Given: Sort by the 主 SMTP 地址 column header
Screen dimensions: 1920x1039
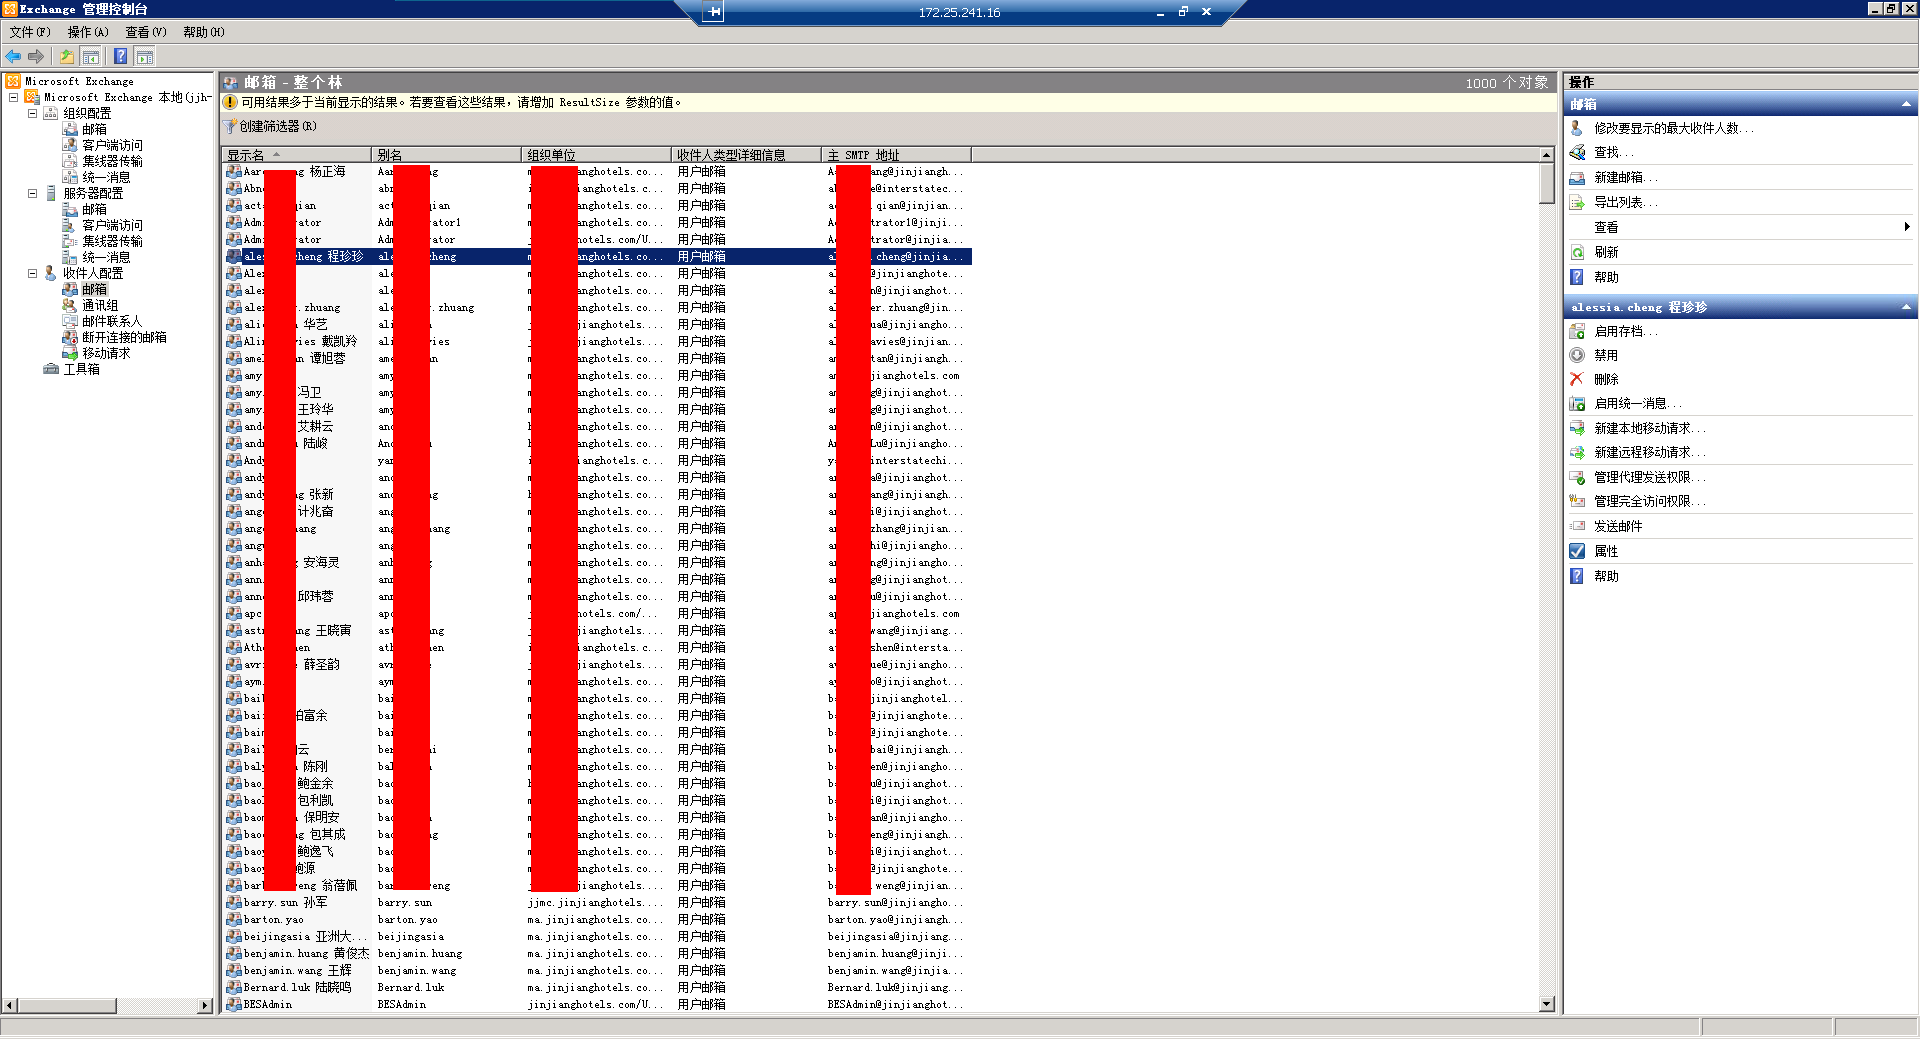Looking at the screenshot, I should click(896, 155).
